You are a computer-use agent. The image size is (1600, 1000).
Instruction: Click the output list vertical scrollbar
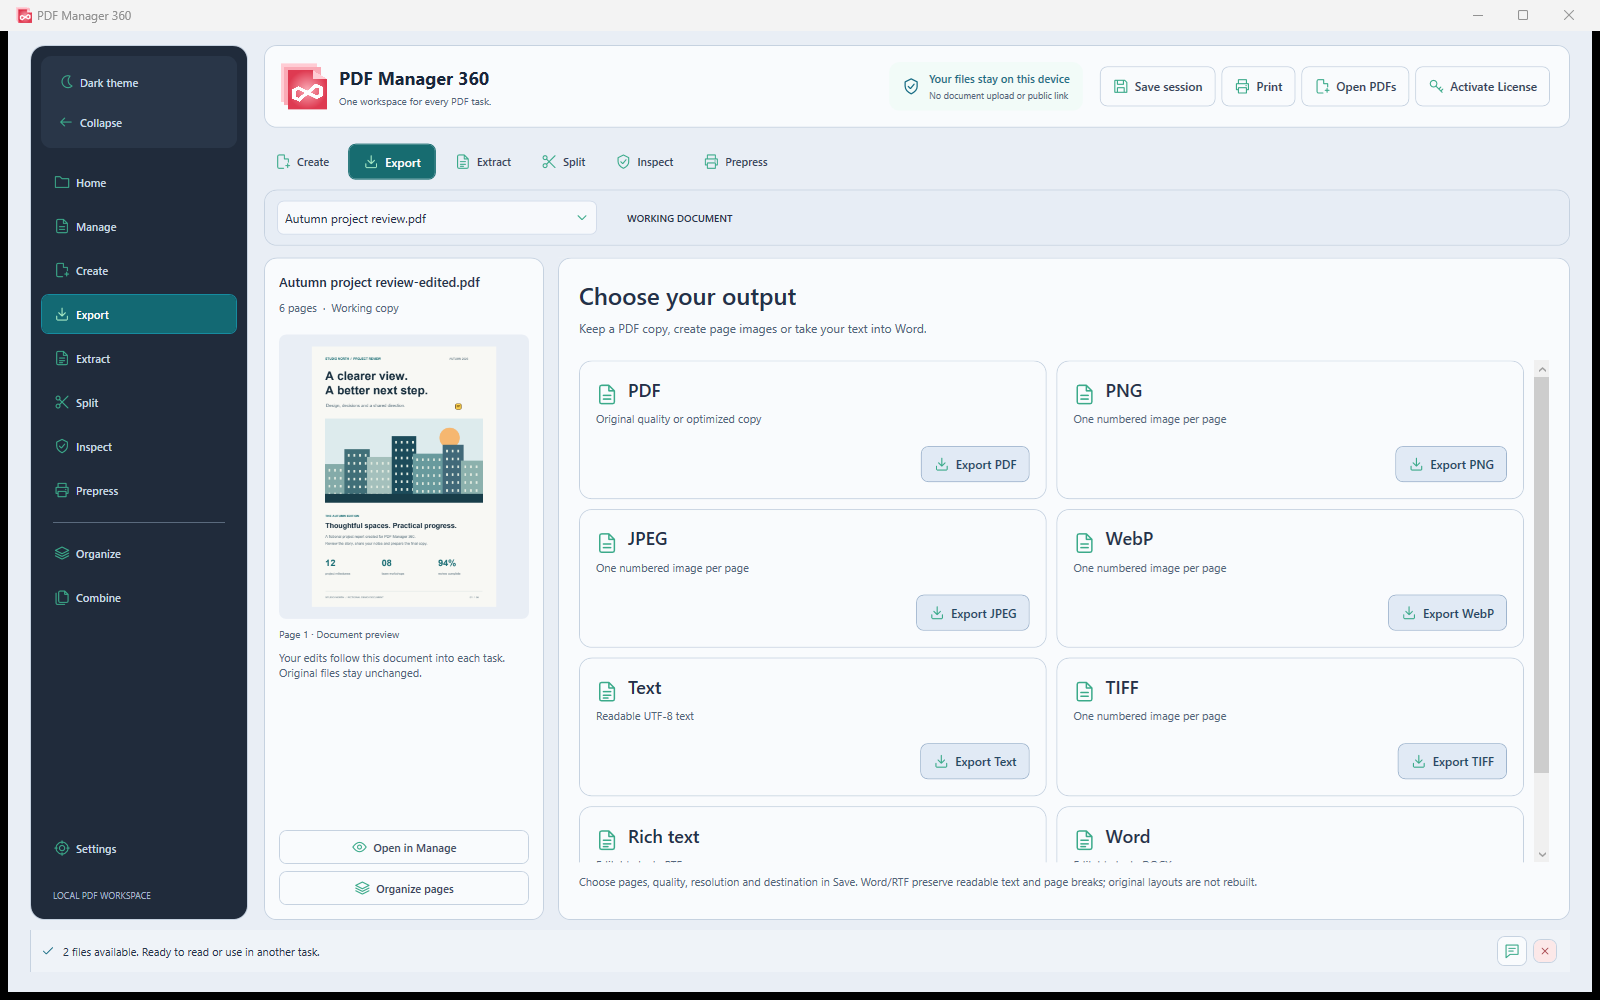1541,575
